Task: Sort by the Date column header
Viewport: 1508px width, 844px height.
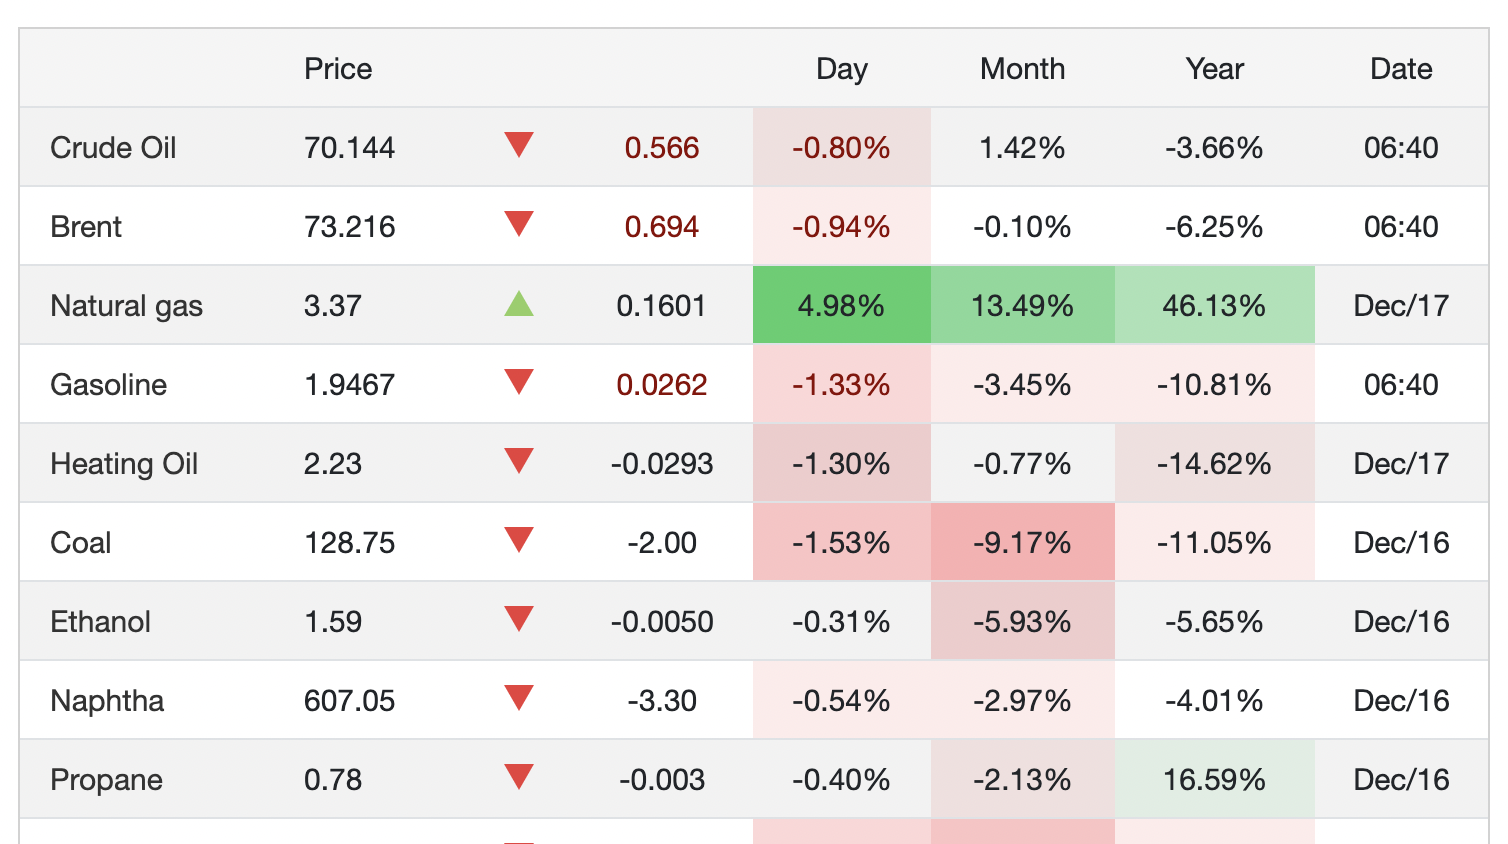Action: (x=1401, y=69)
